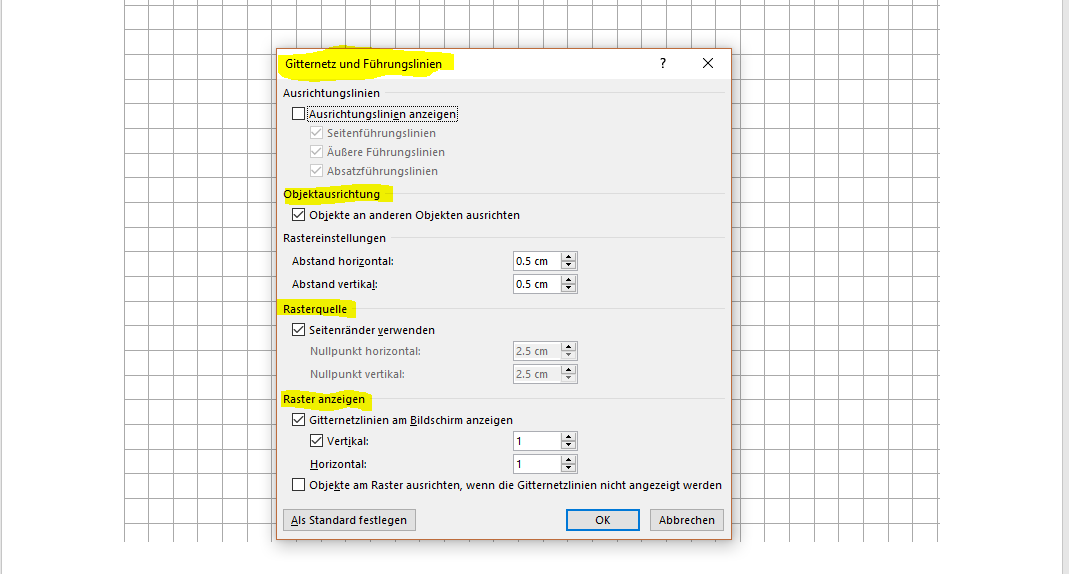The width and height of the screenshot is (1069, 574).
Task: Click the Nullpunkt vertikal label
Action: [357, 374]
